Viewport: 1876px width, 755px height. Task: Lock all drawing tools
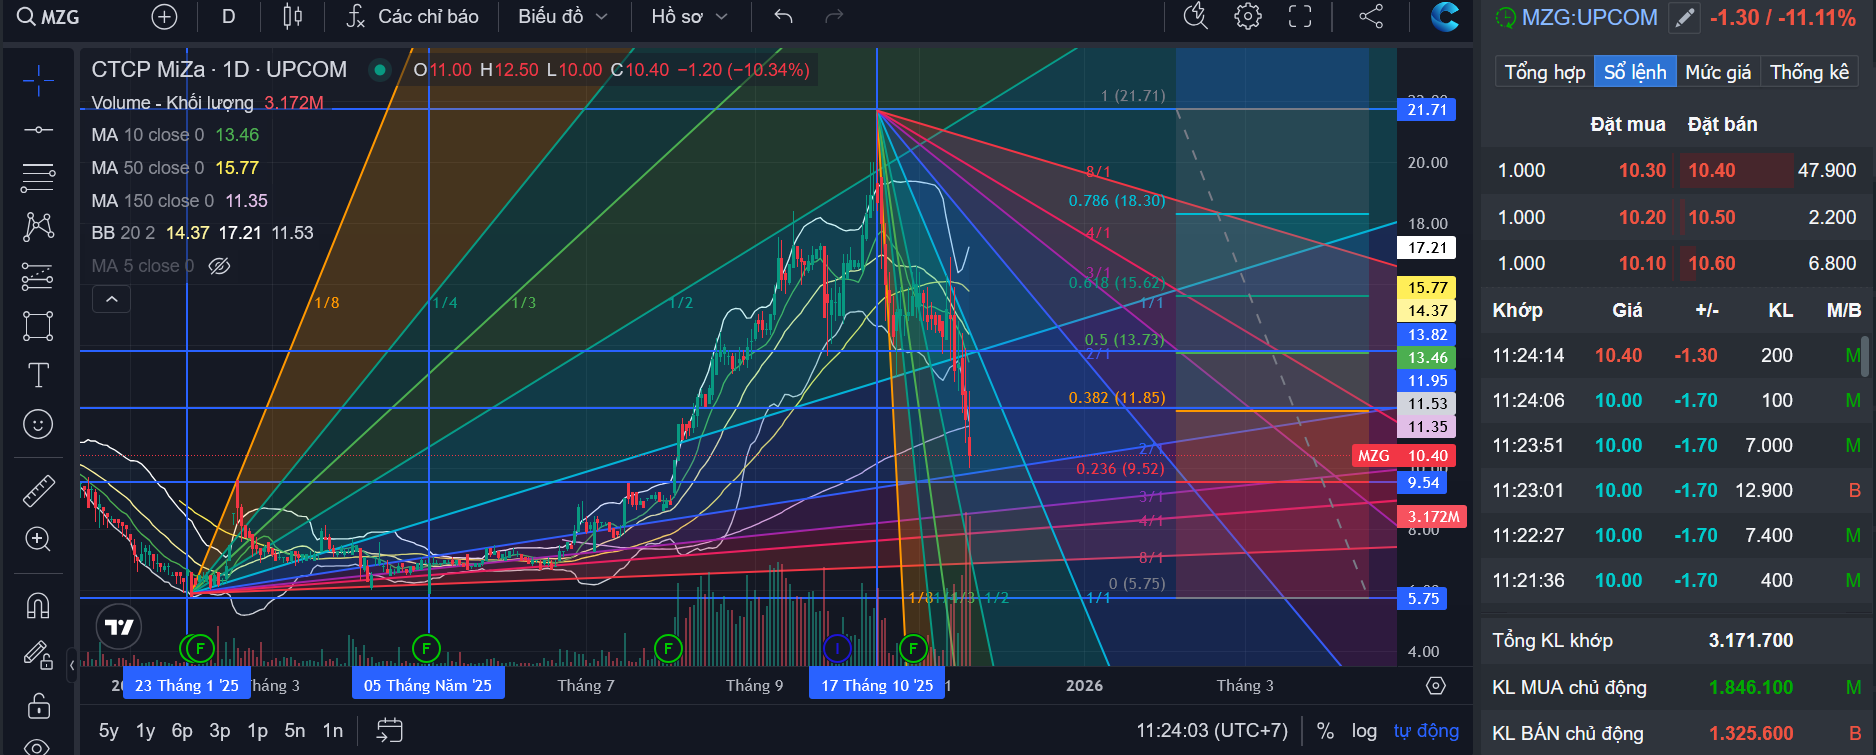38,706
